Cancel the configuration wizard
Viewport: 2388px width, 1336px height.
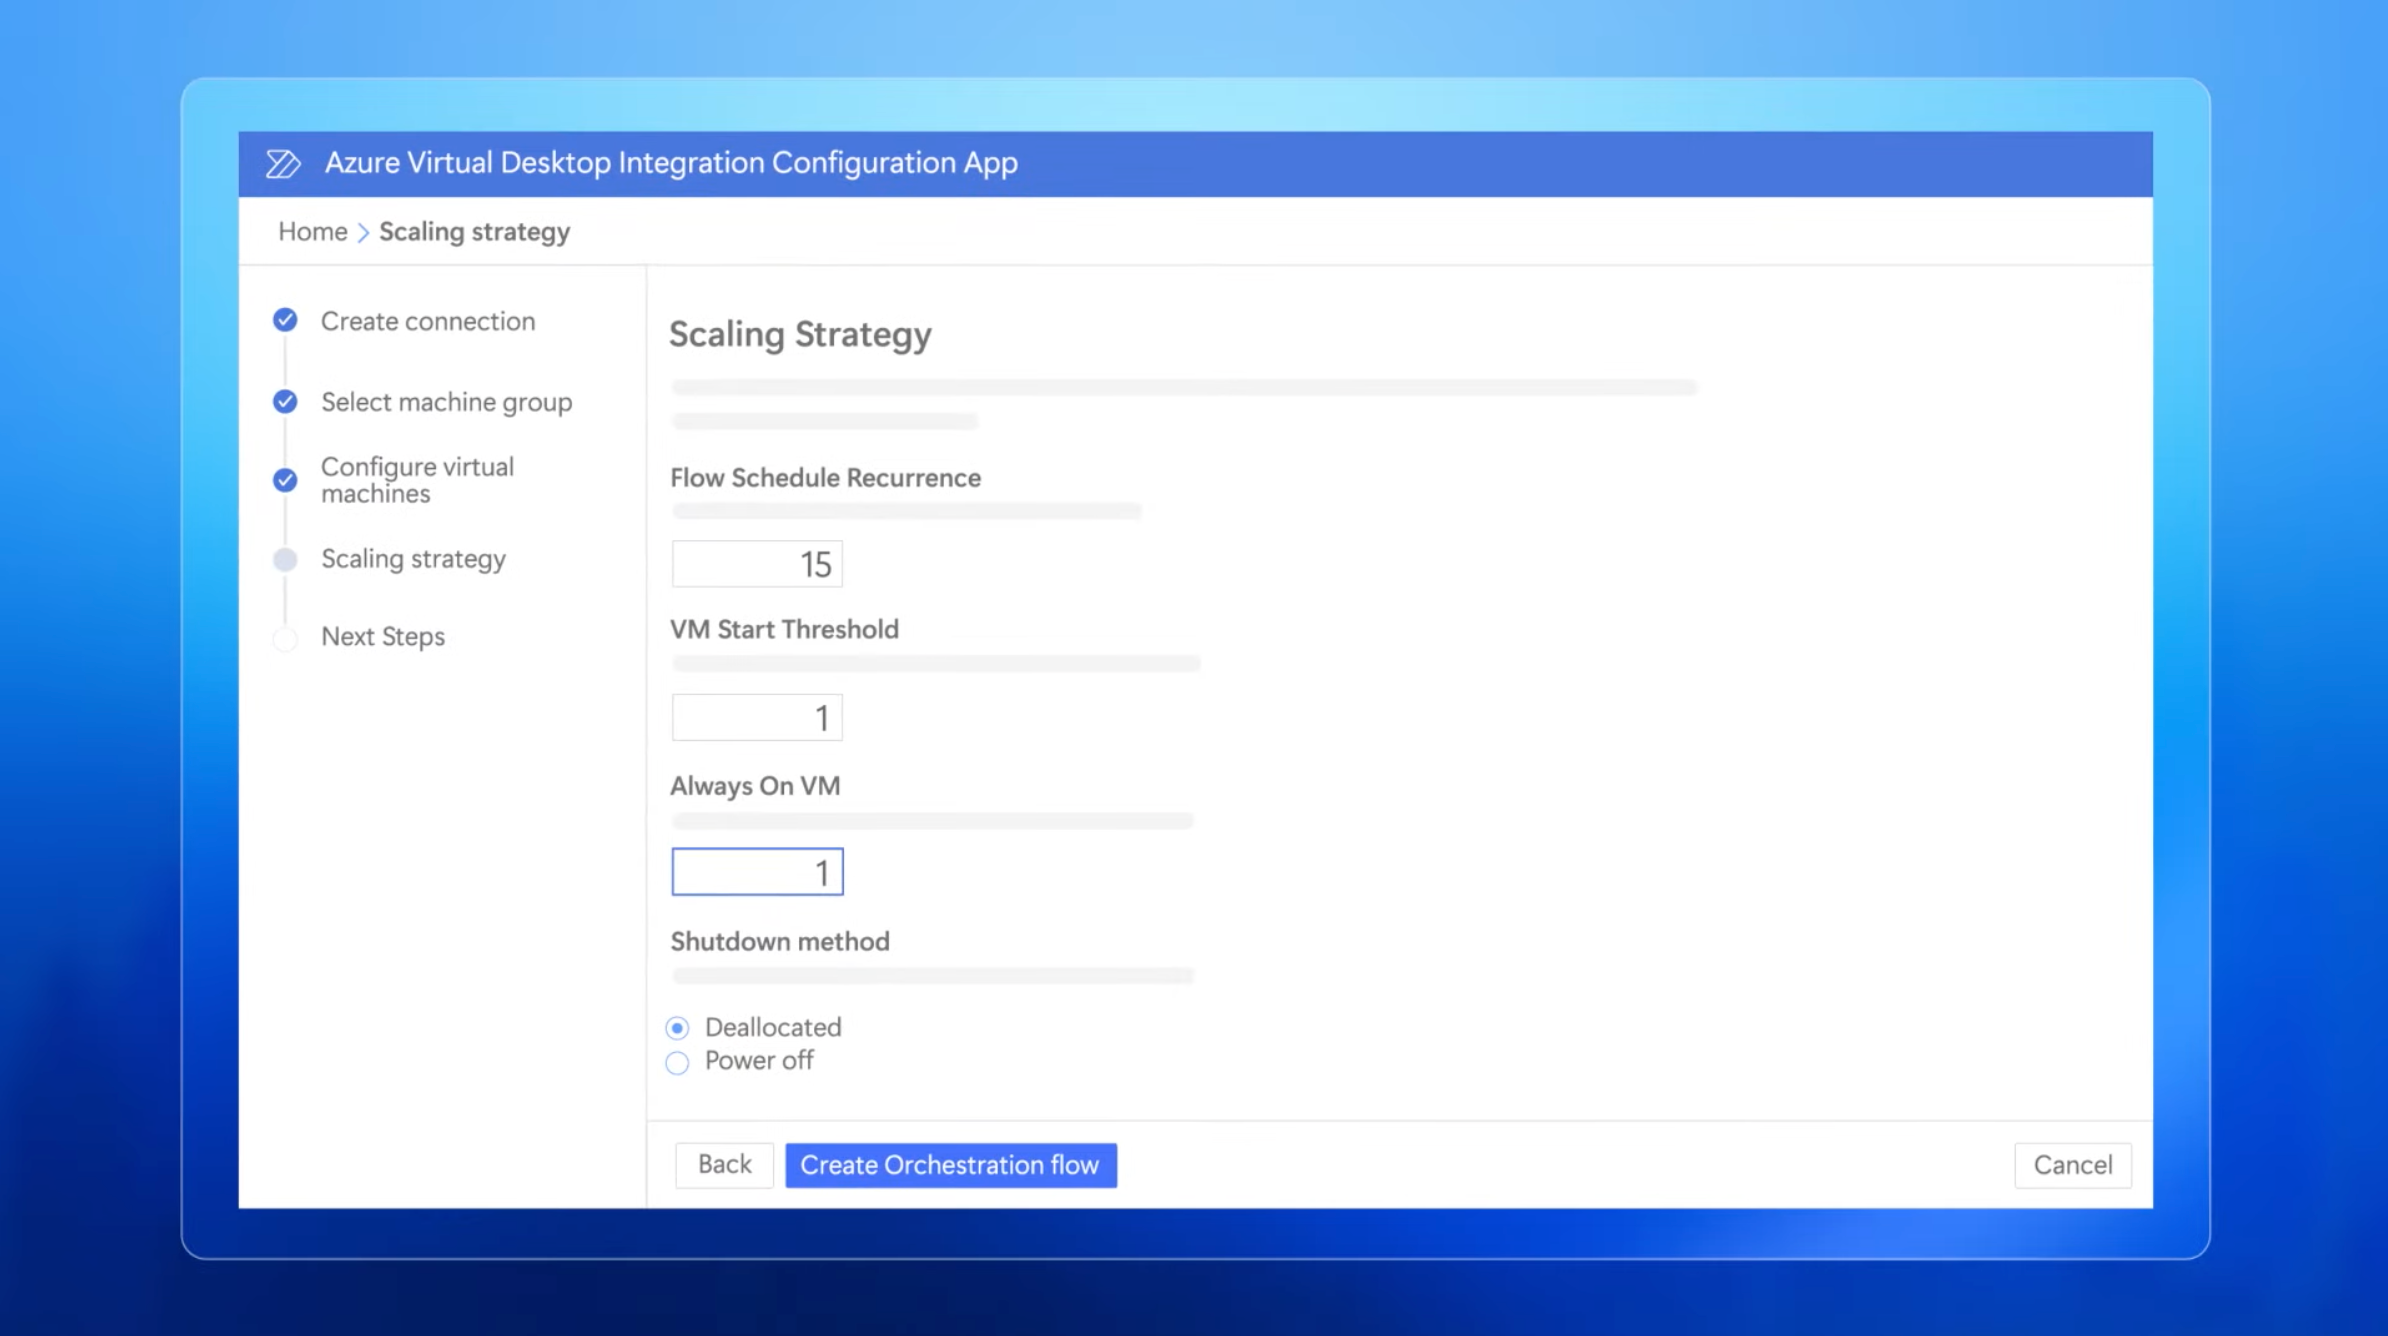[x=2072, y=1165]
